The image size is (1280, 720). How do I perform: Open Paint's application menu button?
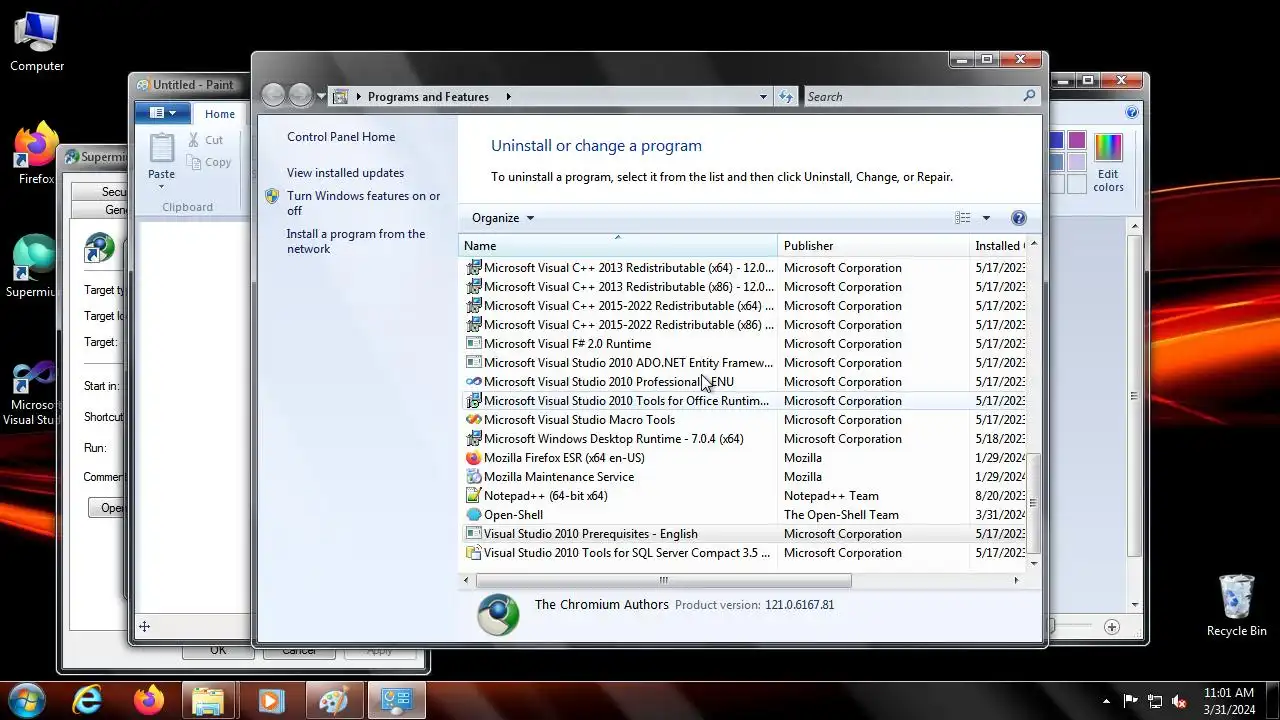tap(160, 113)
